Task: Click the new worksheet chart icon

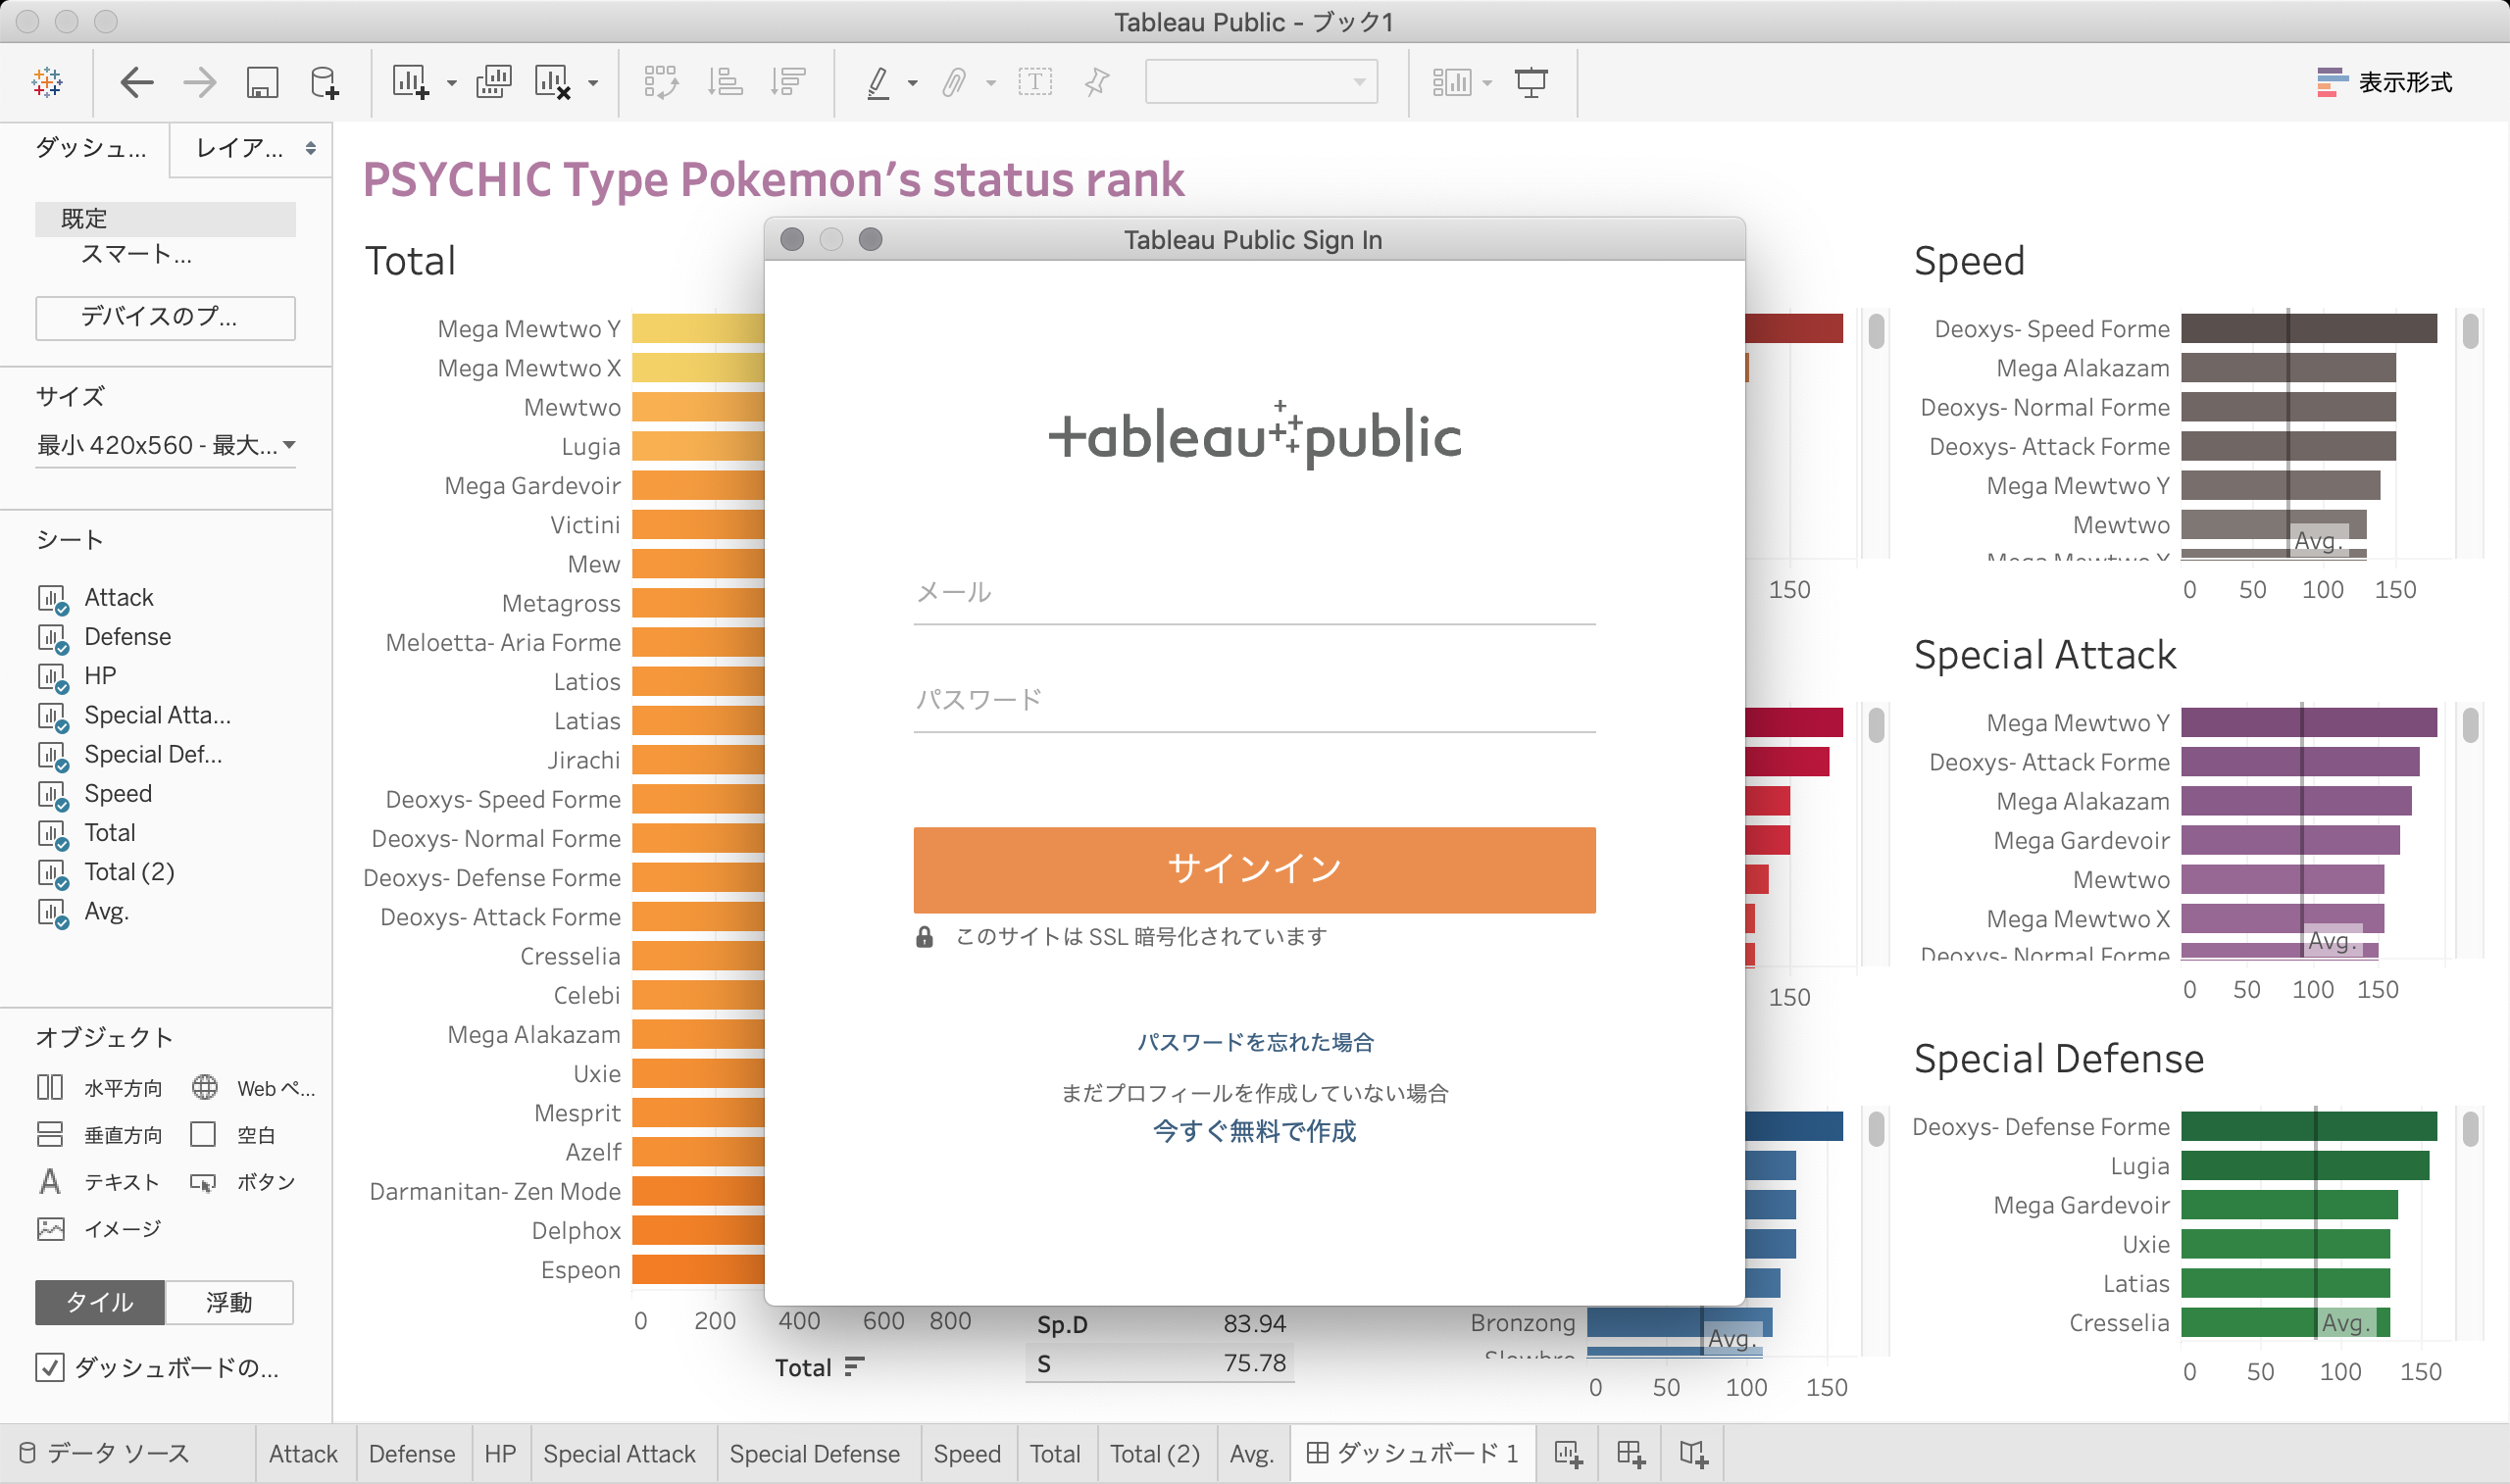Action: (410, 82)
